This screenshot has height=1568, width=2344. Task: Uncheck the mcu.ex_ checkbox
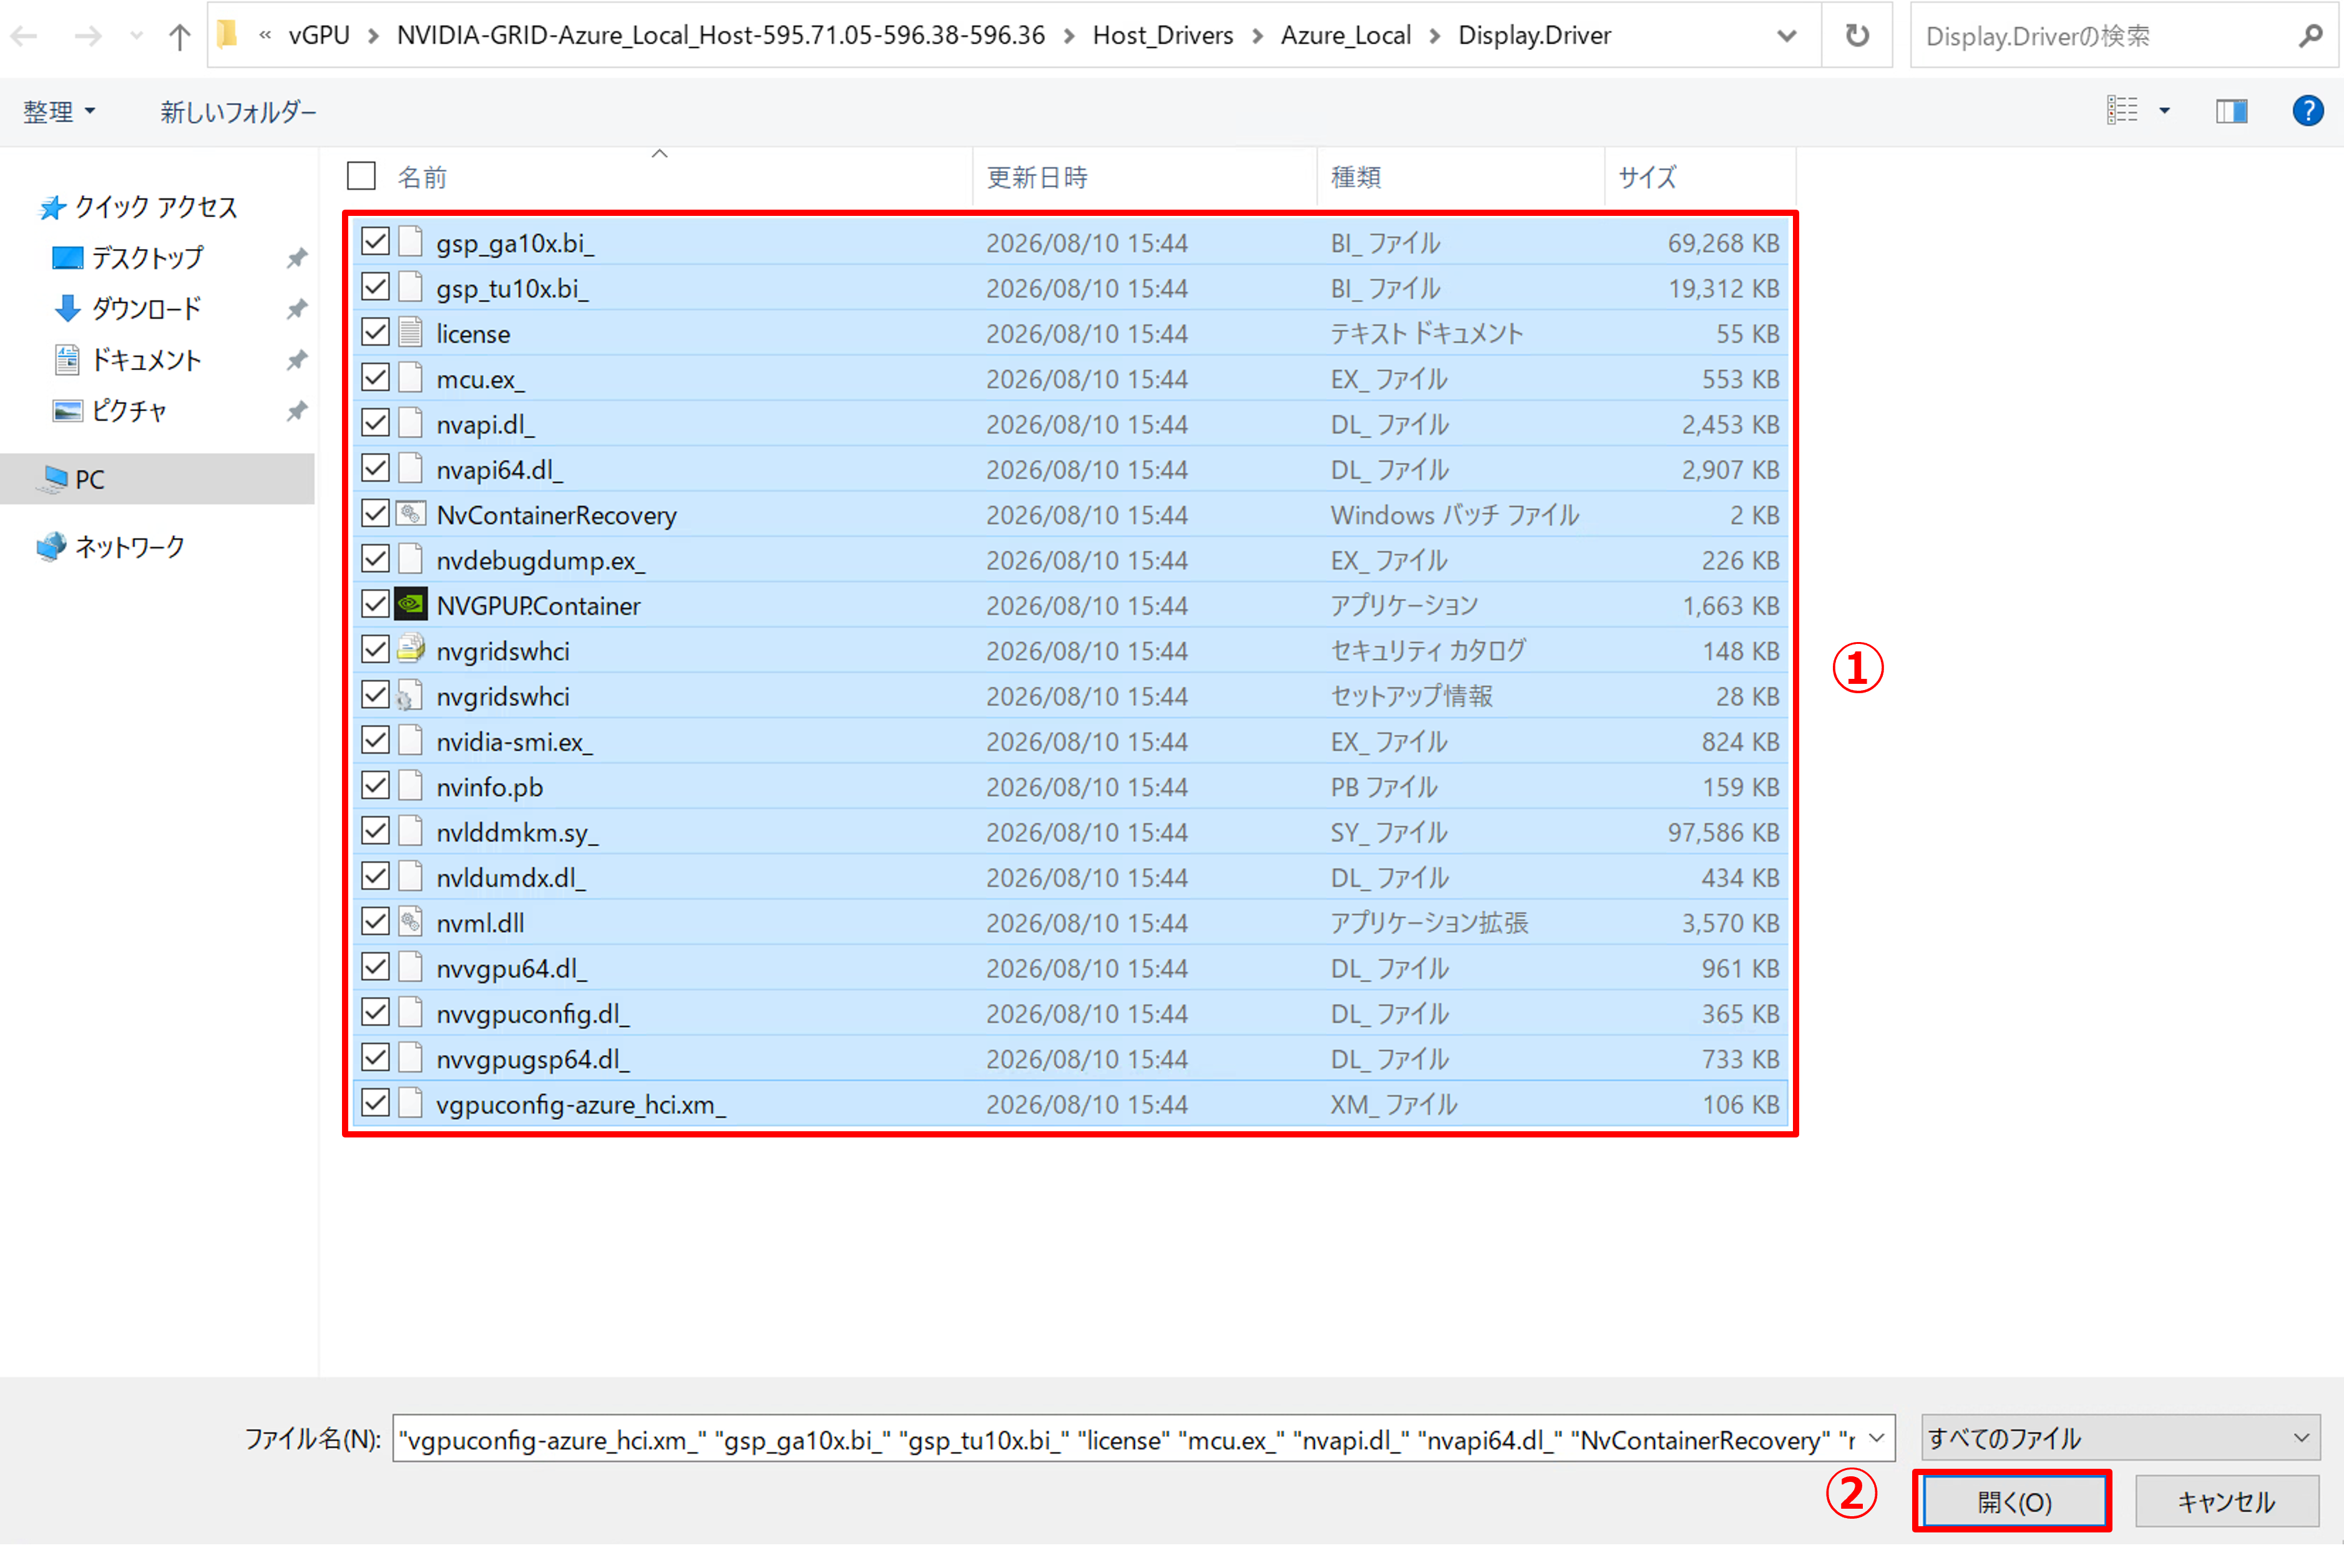point(376,377)
